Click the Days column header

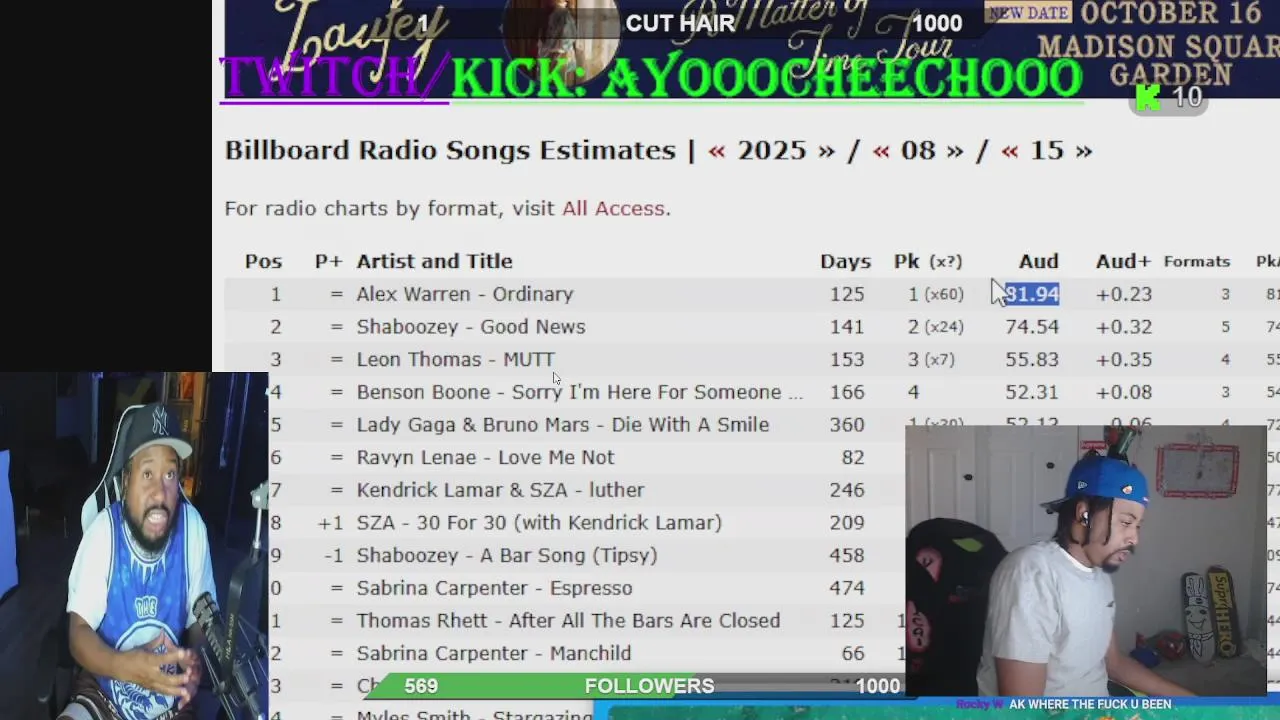point(845,261)
